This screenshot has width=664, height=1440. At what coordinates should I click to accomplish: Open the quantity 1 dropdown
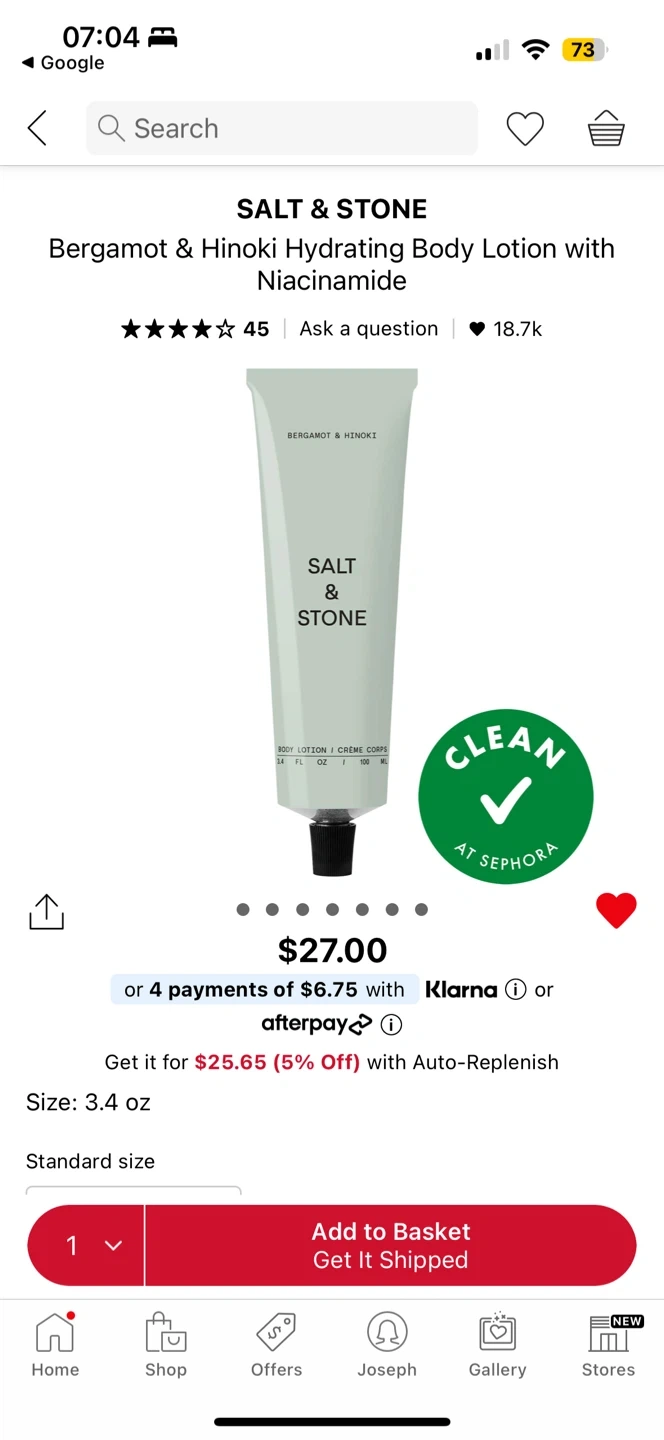click(86, 1245)
